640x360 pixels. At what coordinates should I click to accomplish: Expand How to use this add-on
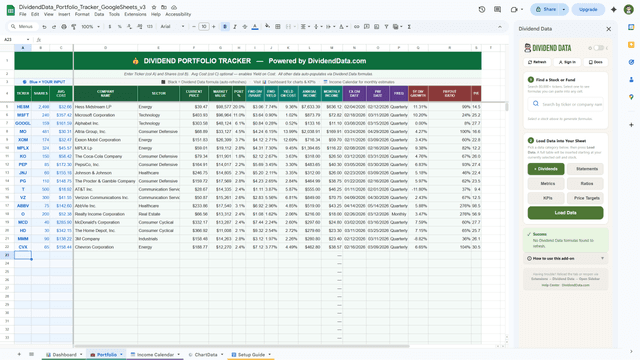coord(565,258)
